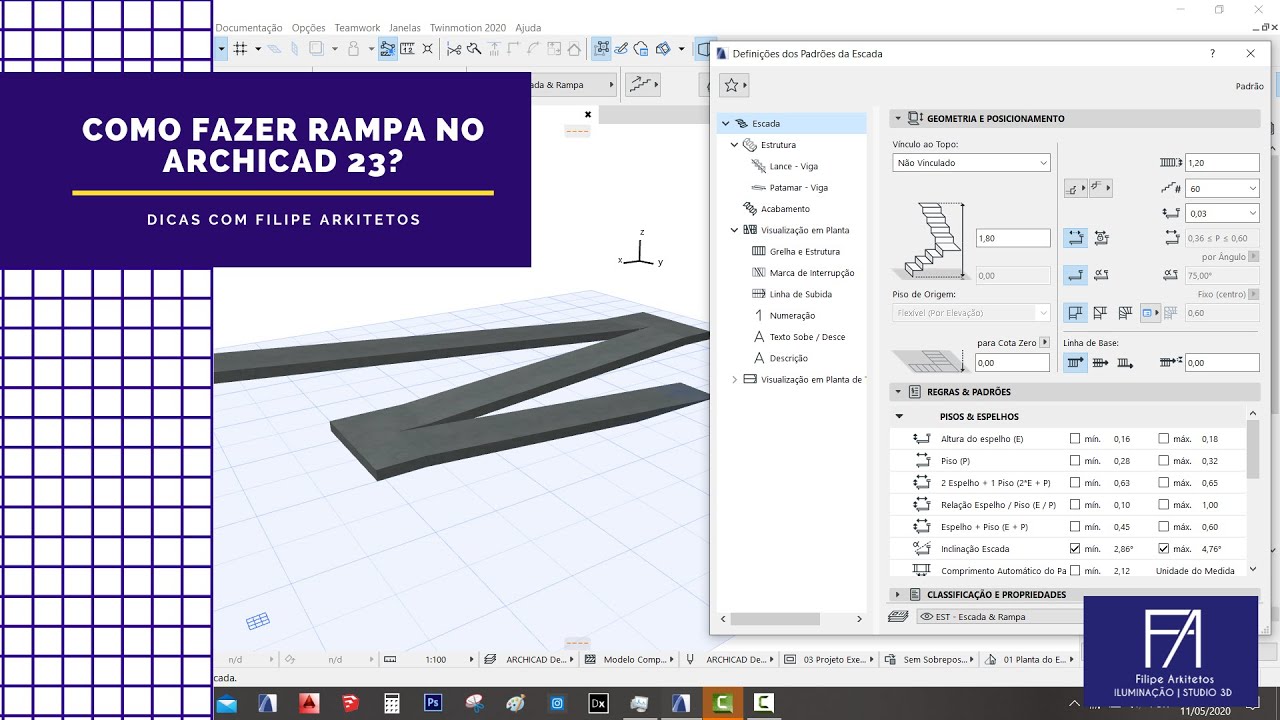Image resolution: width=1280 pixels, height=720 pixels.
Task: Select fixed tread going rule icon
Action: [1075, 238]
